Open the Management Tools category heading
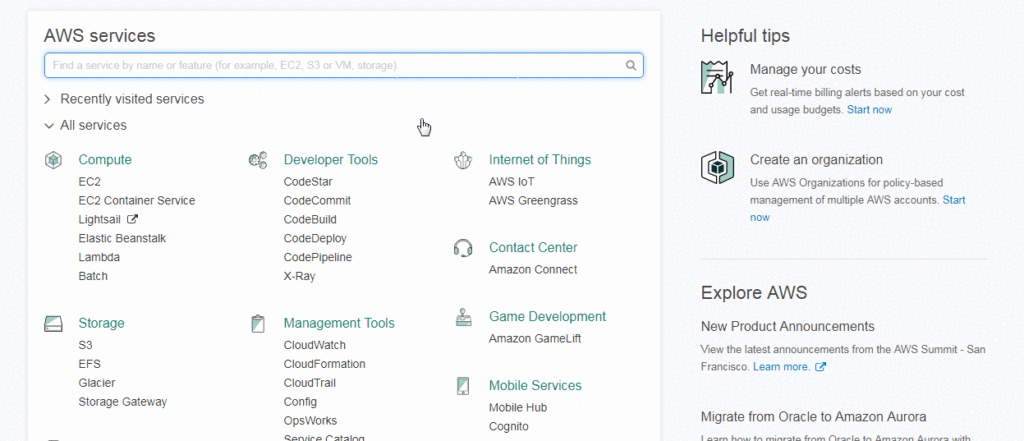Screen dimensions: 1024x441 tap(339, 323)
